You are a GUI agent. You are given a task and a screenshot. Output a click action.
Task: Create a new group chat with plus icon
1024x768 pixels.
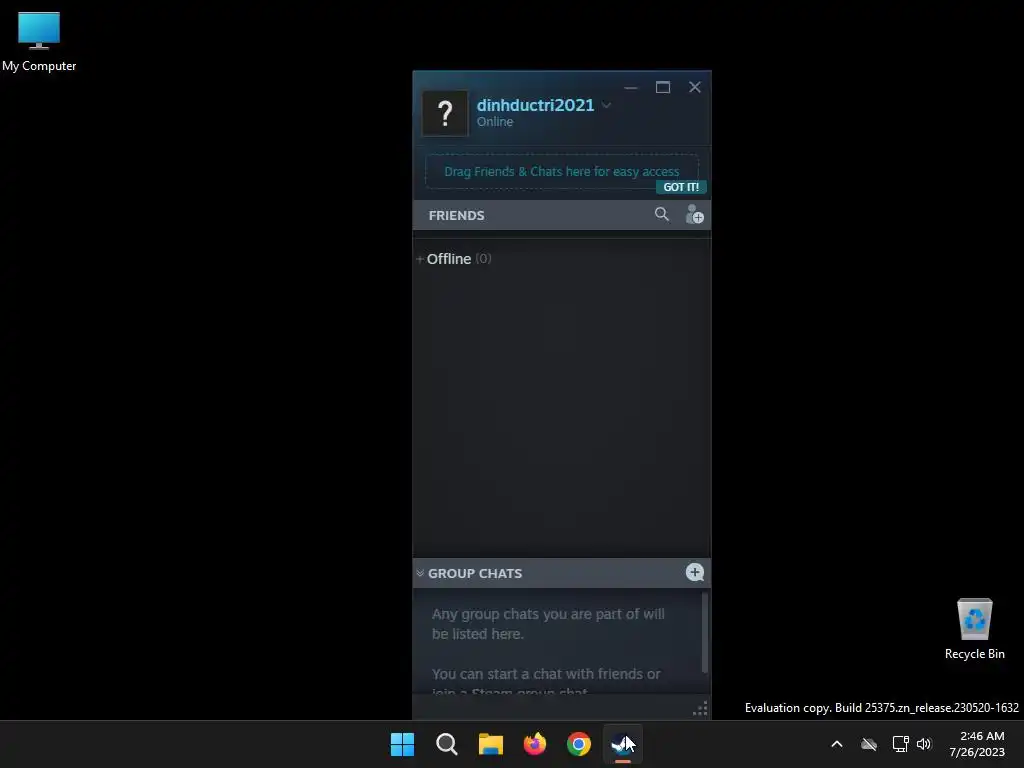[694, 573]
